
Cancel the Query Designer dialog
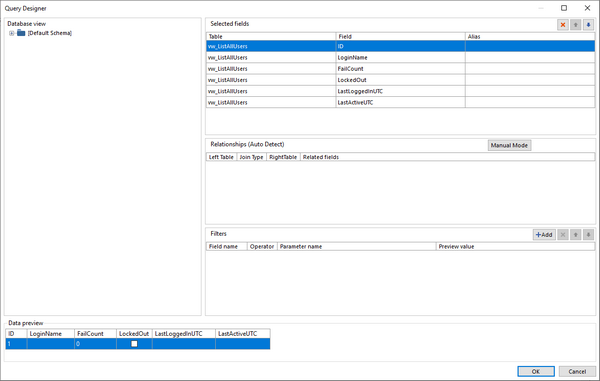click(577, 371)
